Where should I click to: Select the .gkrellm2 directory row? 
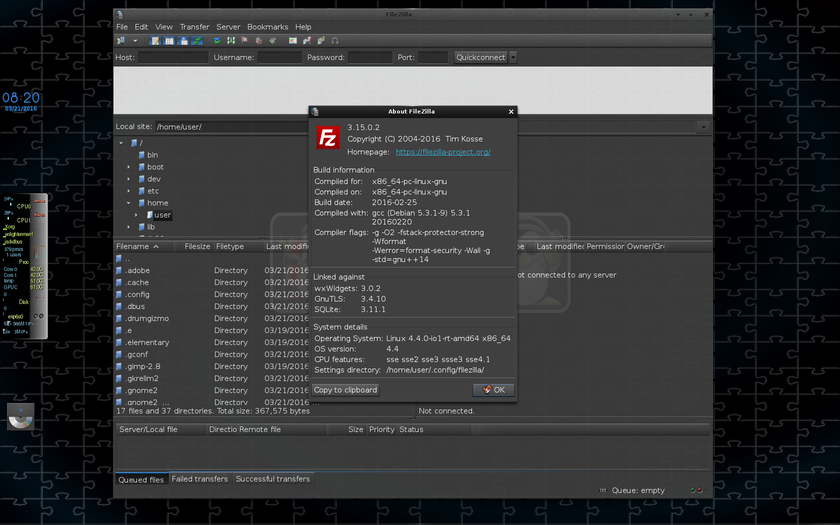[x=212, y=378]
